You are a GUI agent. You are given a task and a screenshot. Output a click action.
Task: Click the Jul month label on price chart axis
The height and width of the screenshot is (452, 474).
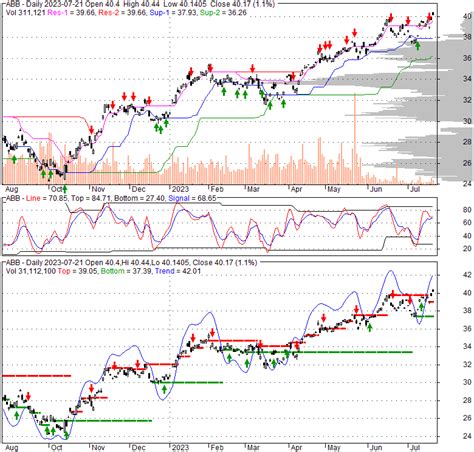[414, 189]
